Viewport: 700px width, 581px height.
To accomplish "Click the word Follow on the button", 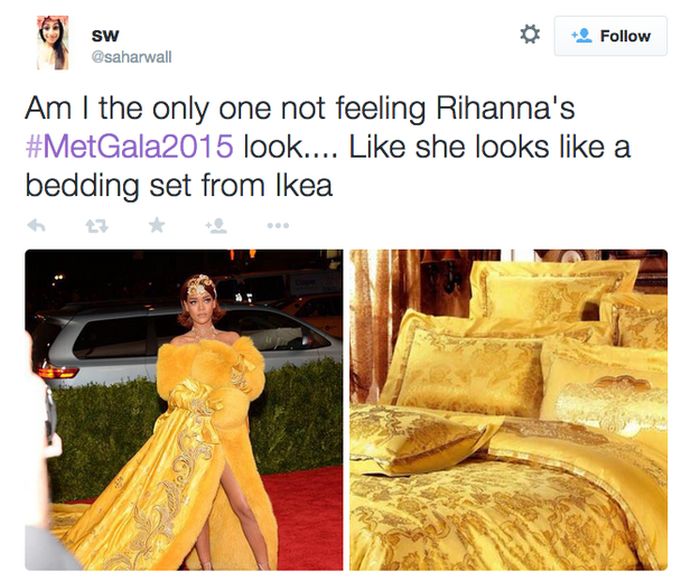I will (625, 36).
